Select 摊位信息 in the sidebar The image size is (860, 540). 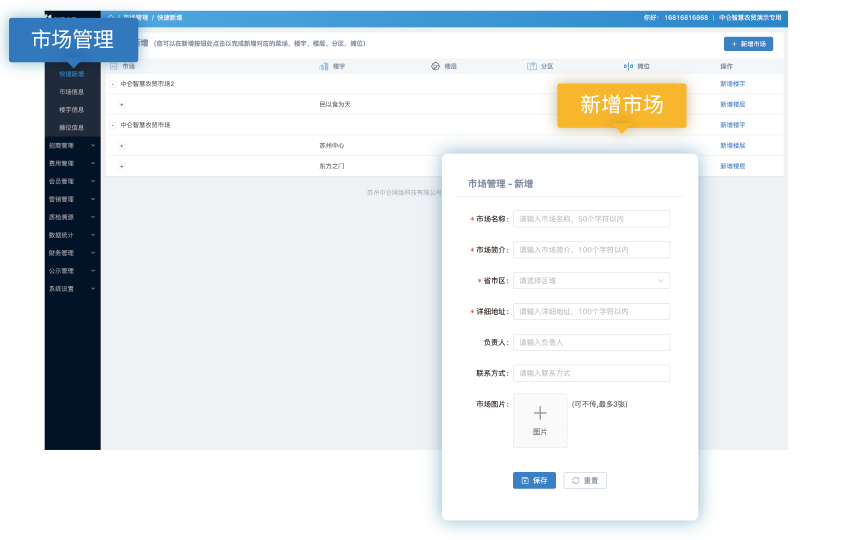click(72, 128)
